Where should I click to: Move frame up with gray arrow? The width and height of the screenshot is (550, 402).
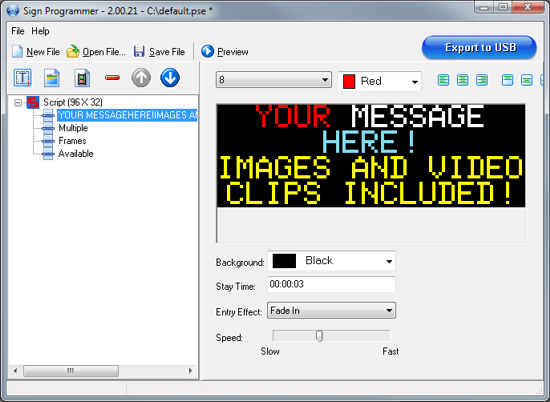tap(141, 78)
